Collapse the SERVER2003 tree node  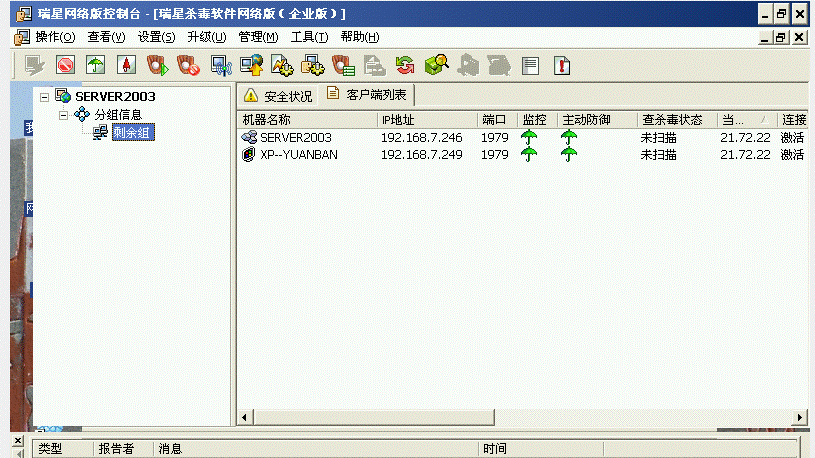point(45,97)
